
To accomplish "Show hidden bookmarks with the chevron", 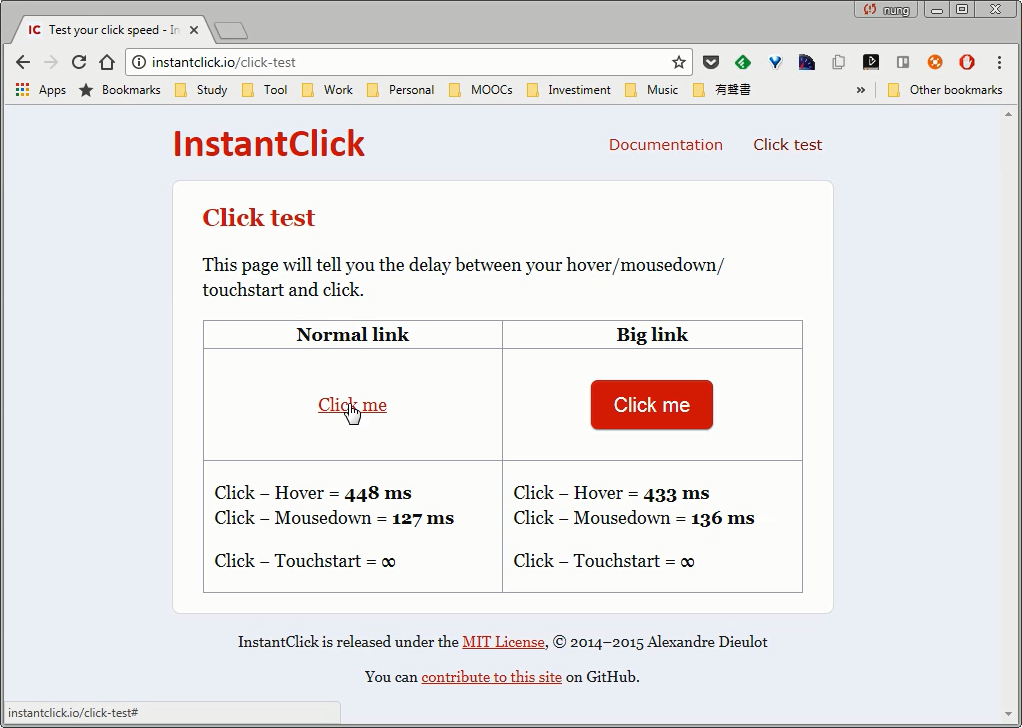I will (860, 90).
